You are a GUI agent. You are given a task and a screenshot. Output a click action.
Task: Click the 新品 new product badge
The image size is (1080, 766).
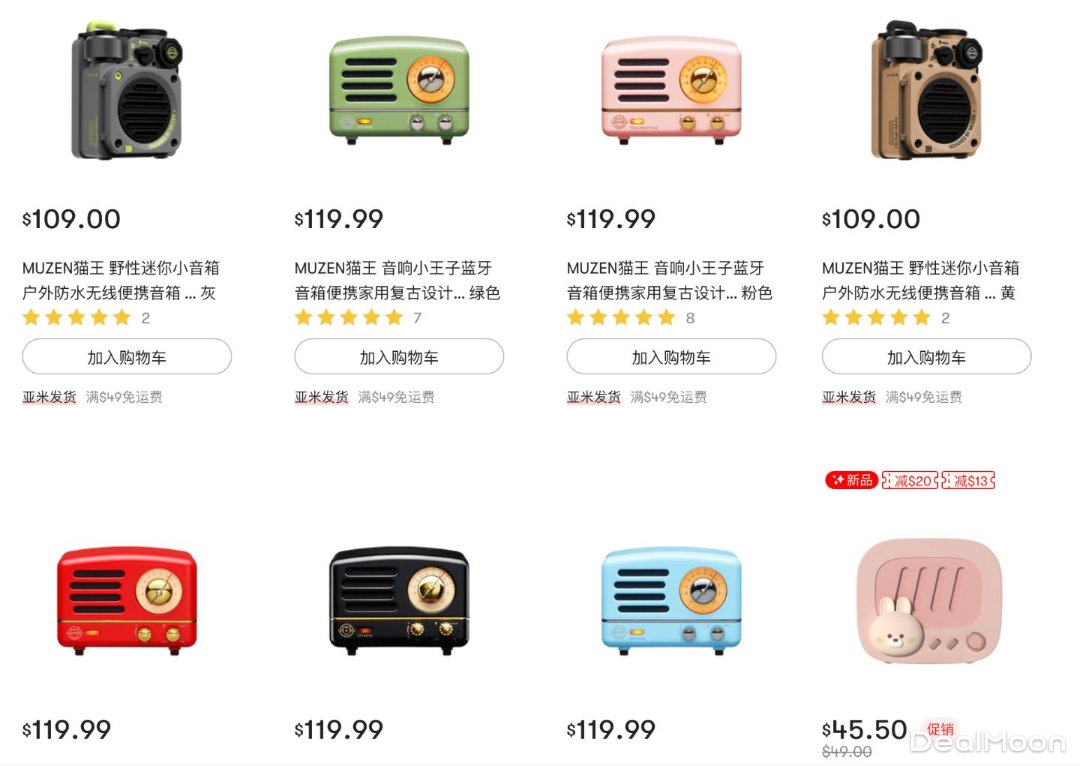[851, 480]
